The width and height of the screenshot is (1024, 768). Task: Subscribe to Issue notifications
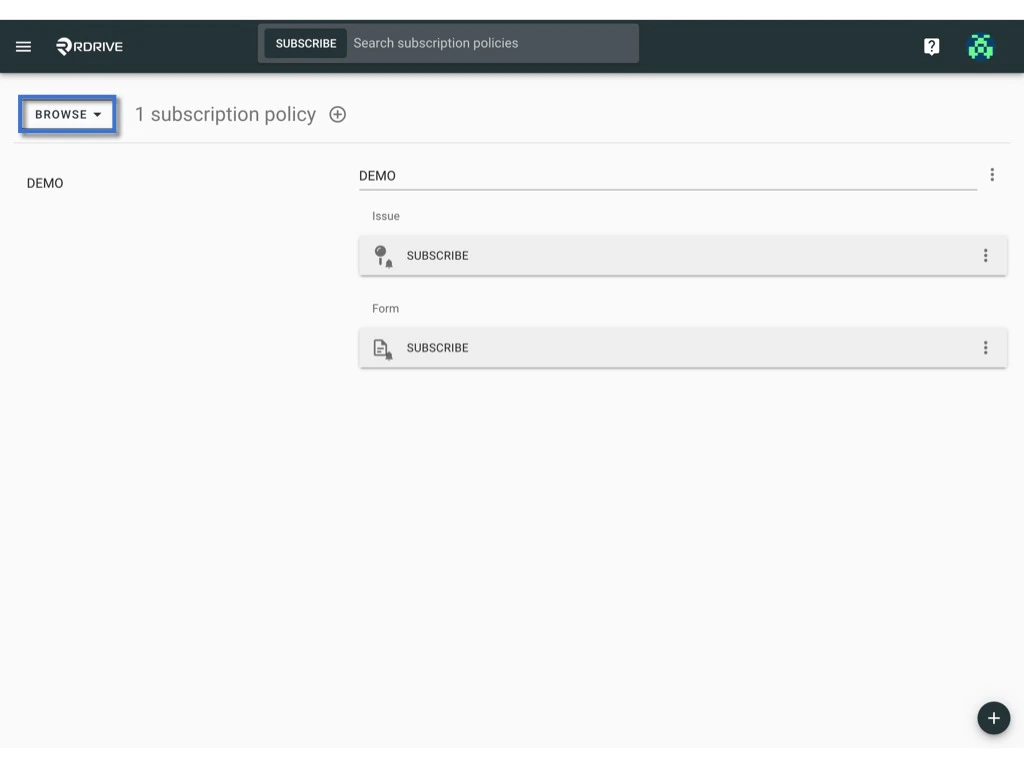tap(437, 255)
